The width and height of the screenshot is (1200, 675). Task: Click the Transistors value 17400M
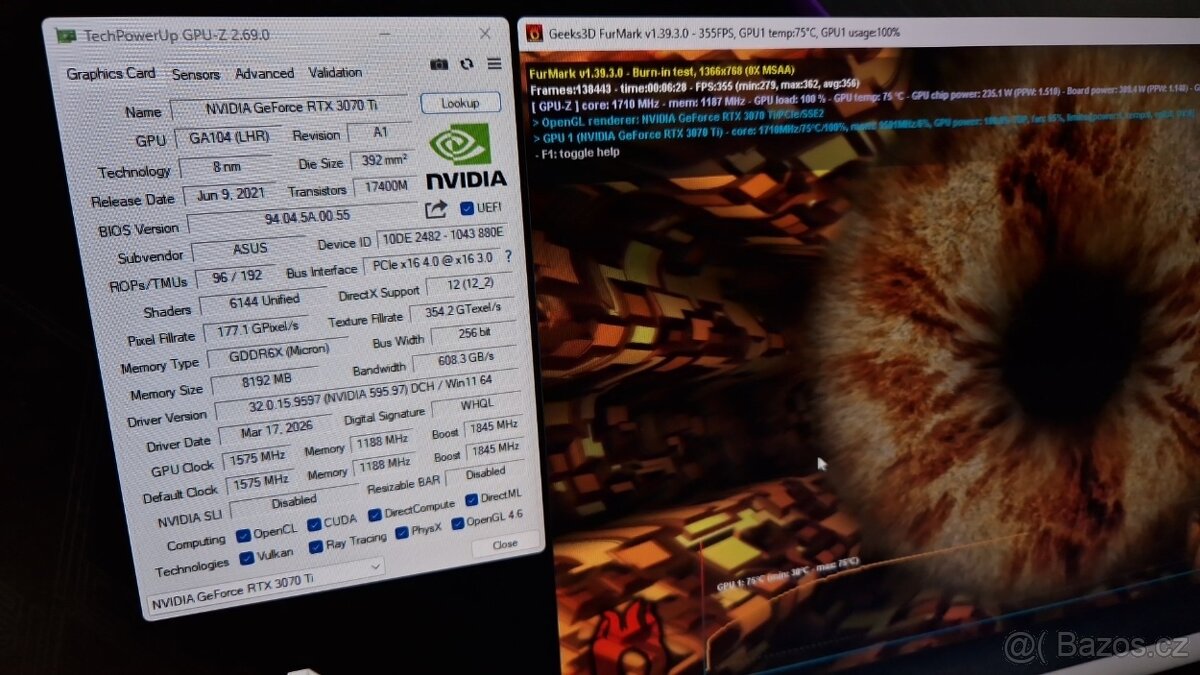click(x=385, y=187)
